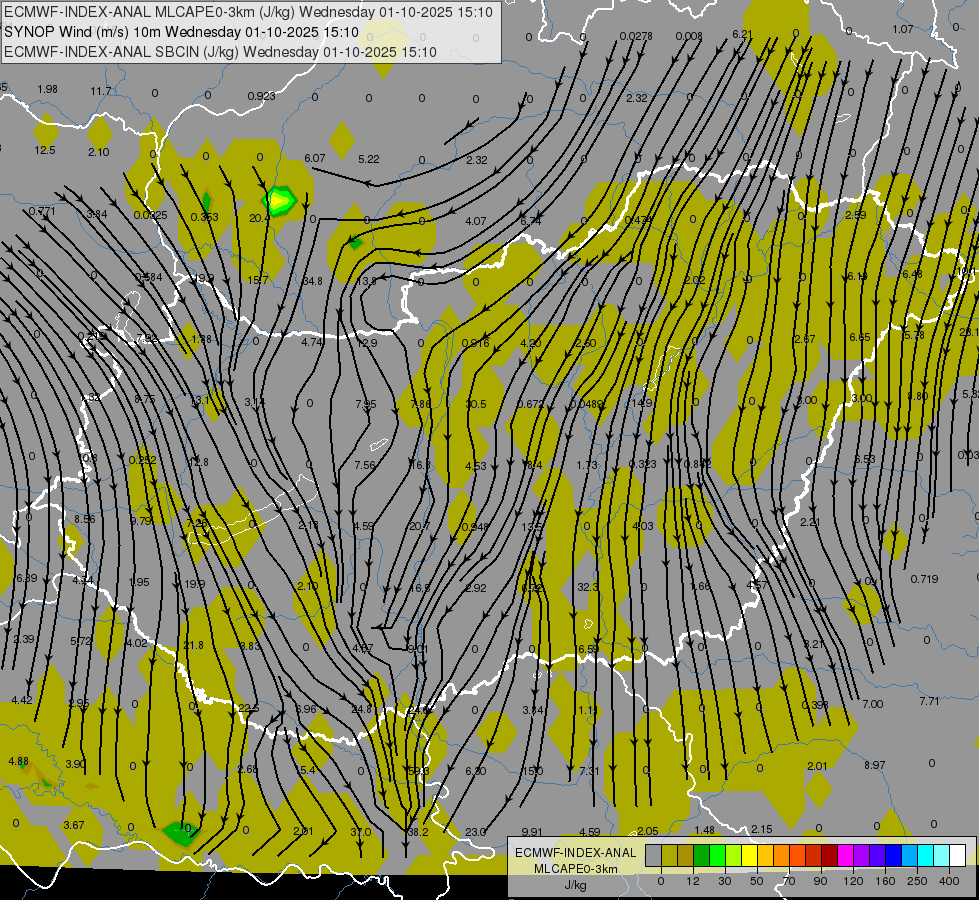Click the magenta legend color box
Viewport: 979px width, 900px height.
(x=845, y=856)
